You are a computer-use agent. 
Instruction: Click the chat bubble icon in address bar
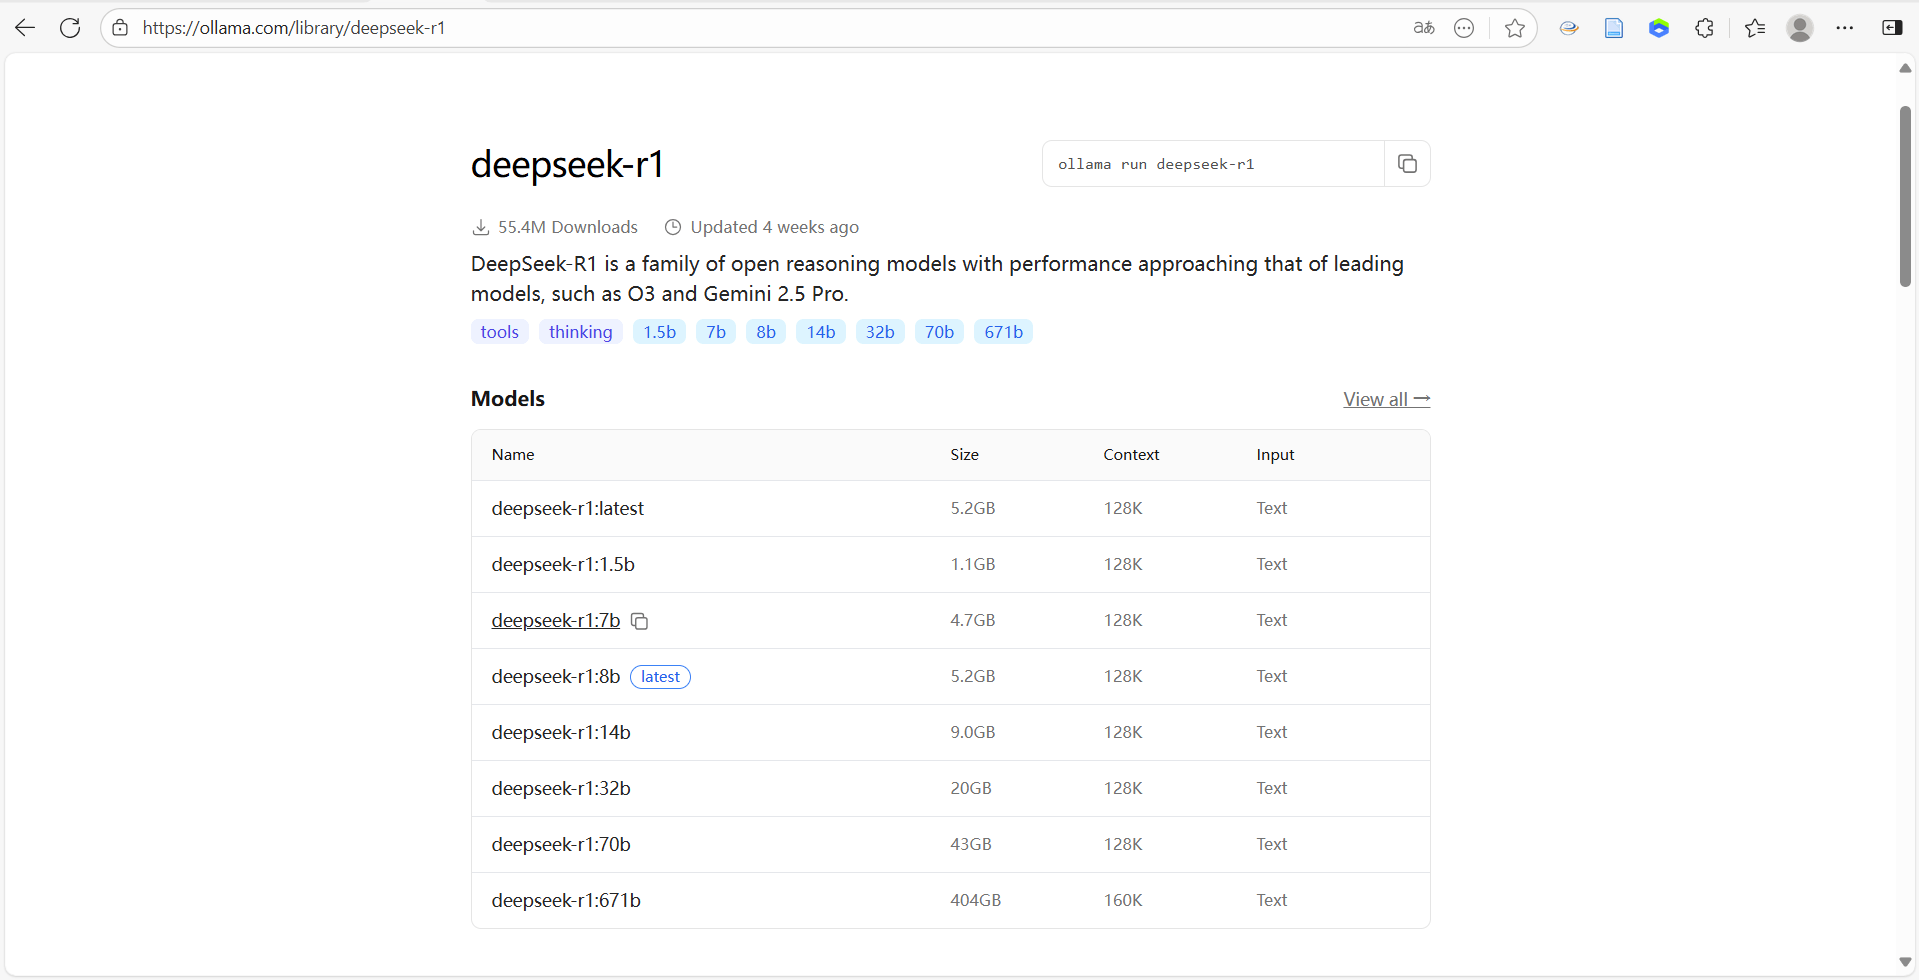[1464, 28]
